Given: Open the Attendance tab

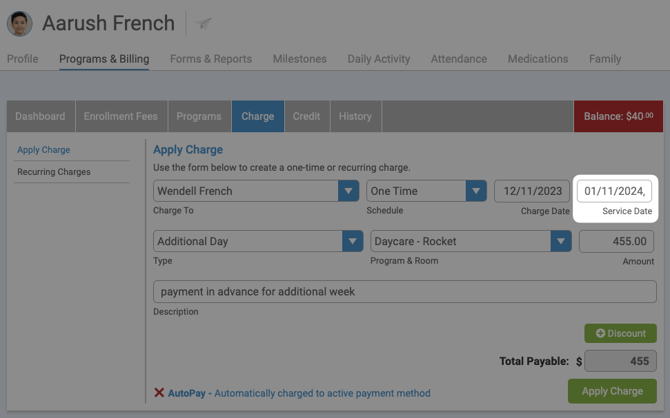Looking at the screenshot, I should pyautogui.click(x=459, y=59).
